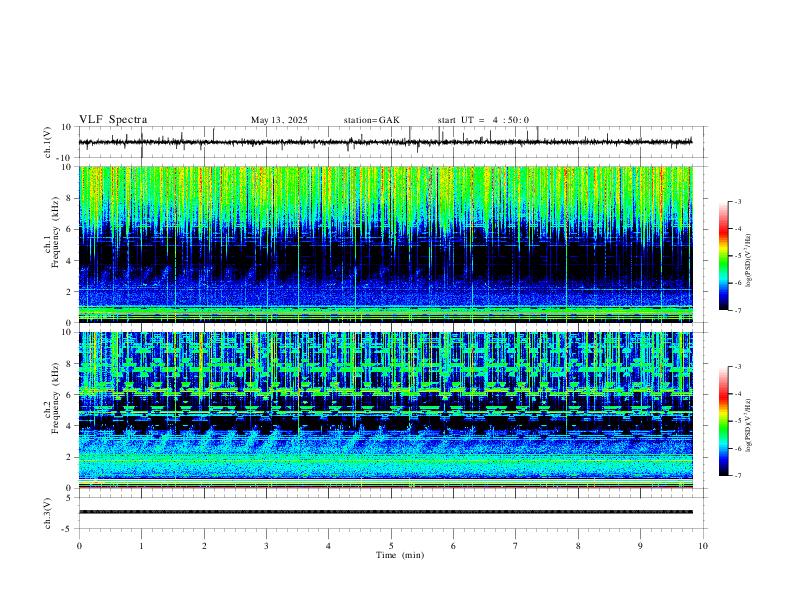The width and height of the screenshot is (792, 612).
Task: Click the time axis tick label '7'
Action: 516,546
